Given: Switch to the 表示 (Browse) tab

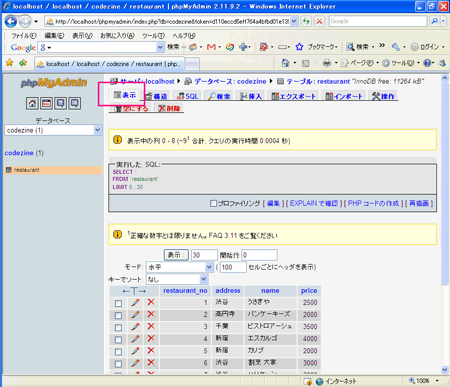Looking at the screenshot, I should coord(125,95).
